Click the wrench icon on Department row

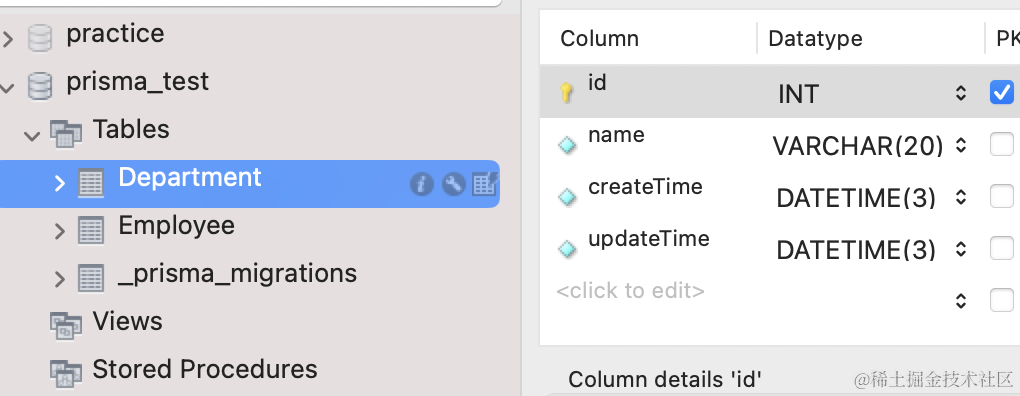click(453, 185)
